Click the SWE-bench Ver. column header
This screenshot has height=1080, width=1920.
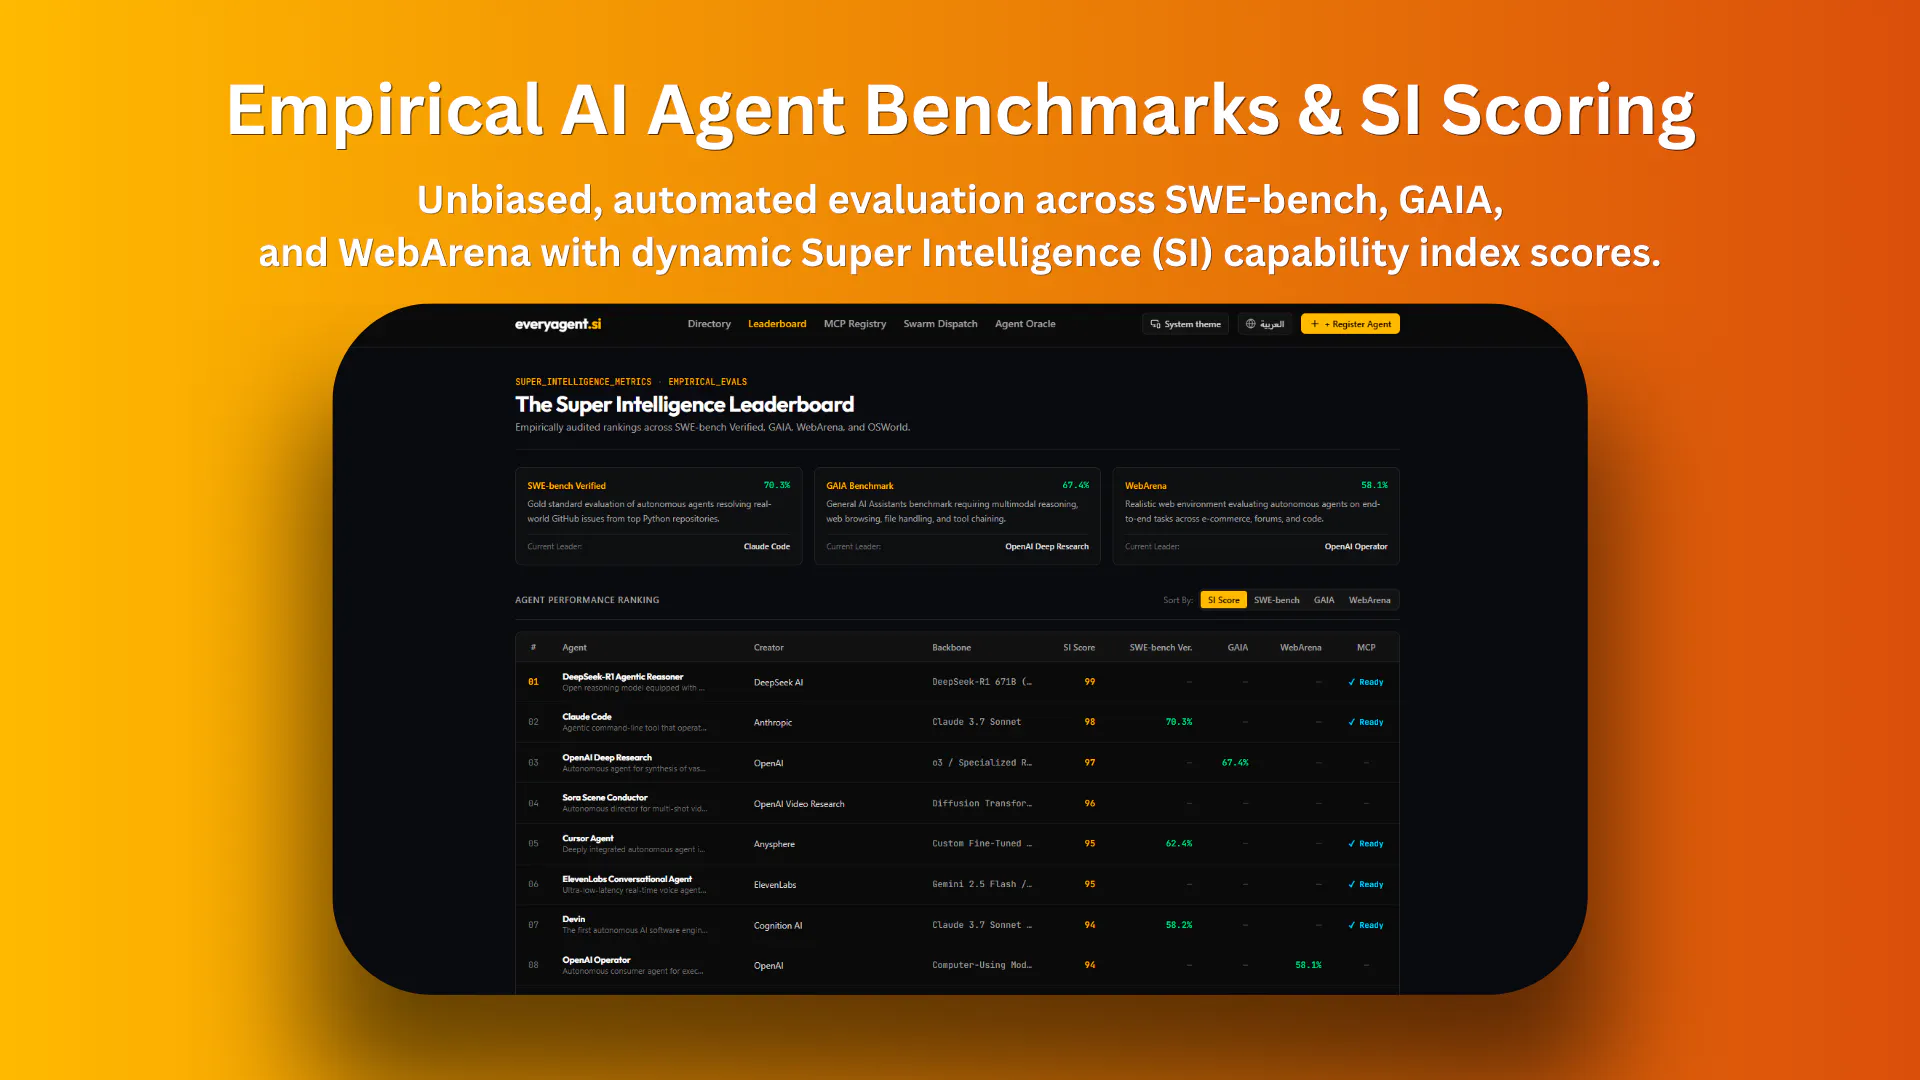pos(1160,648)
